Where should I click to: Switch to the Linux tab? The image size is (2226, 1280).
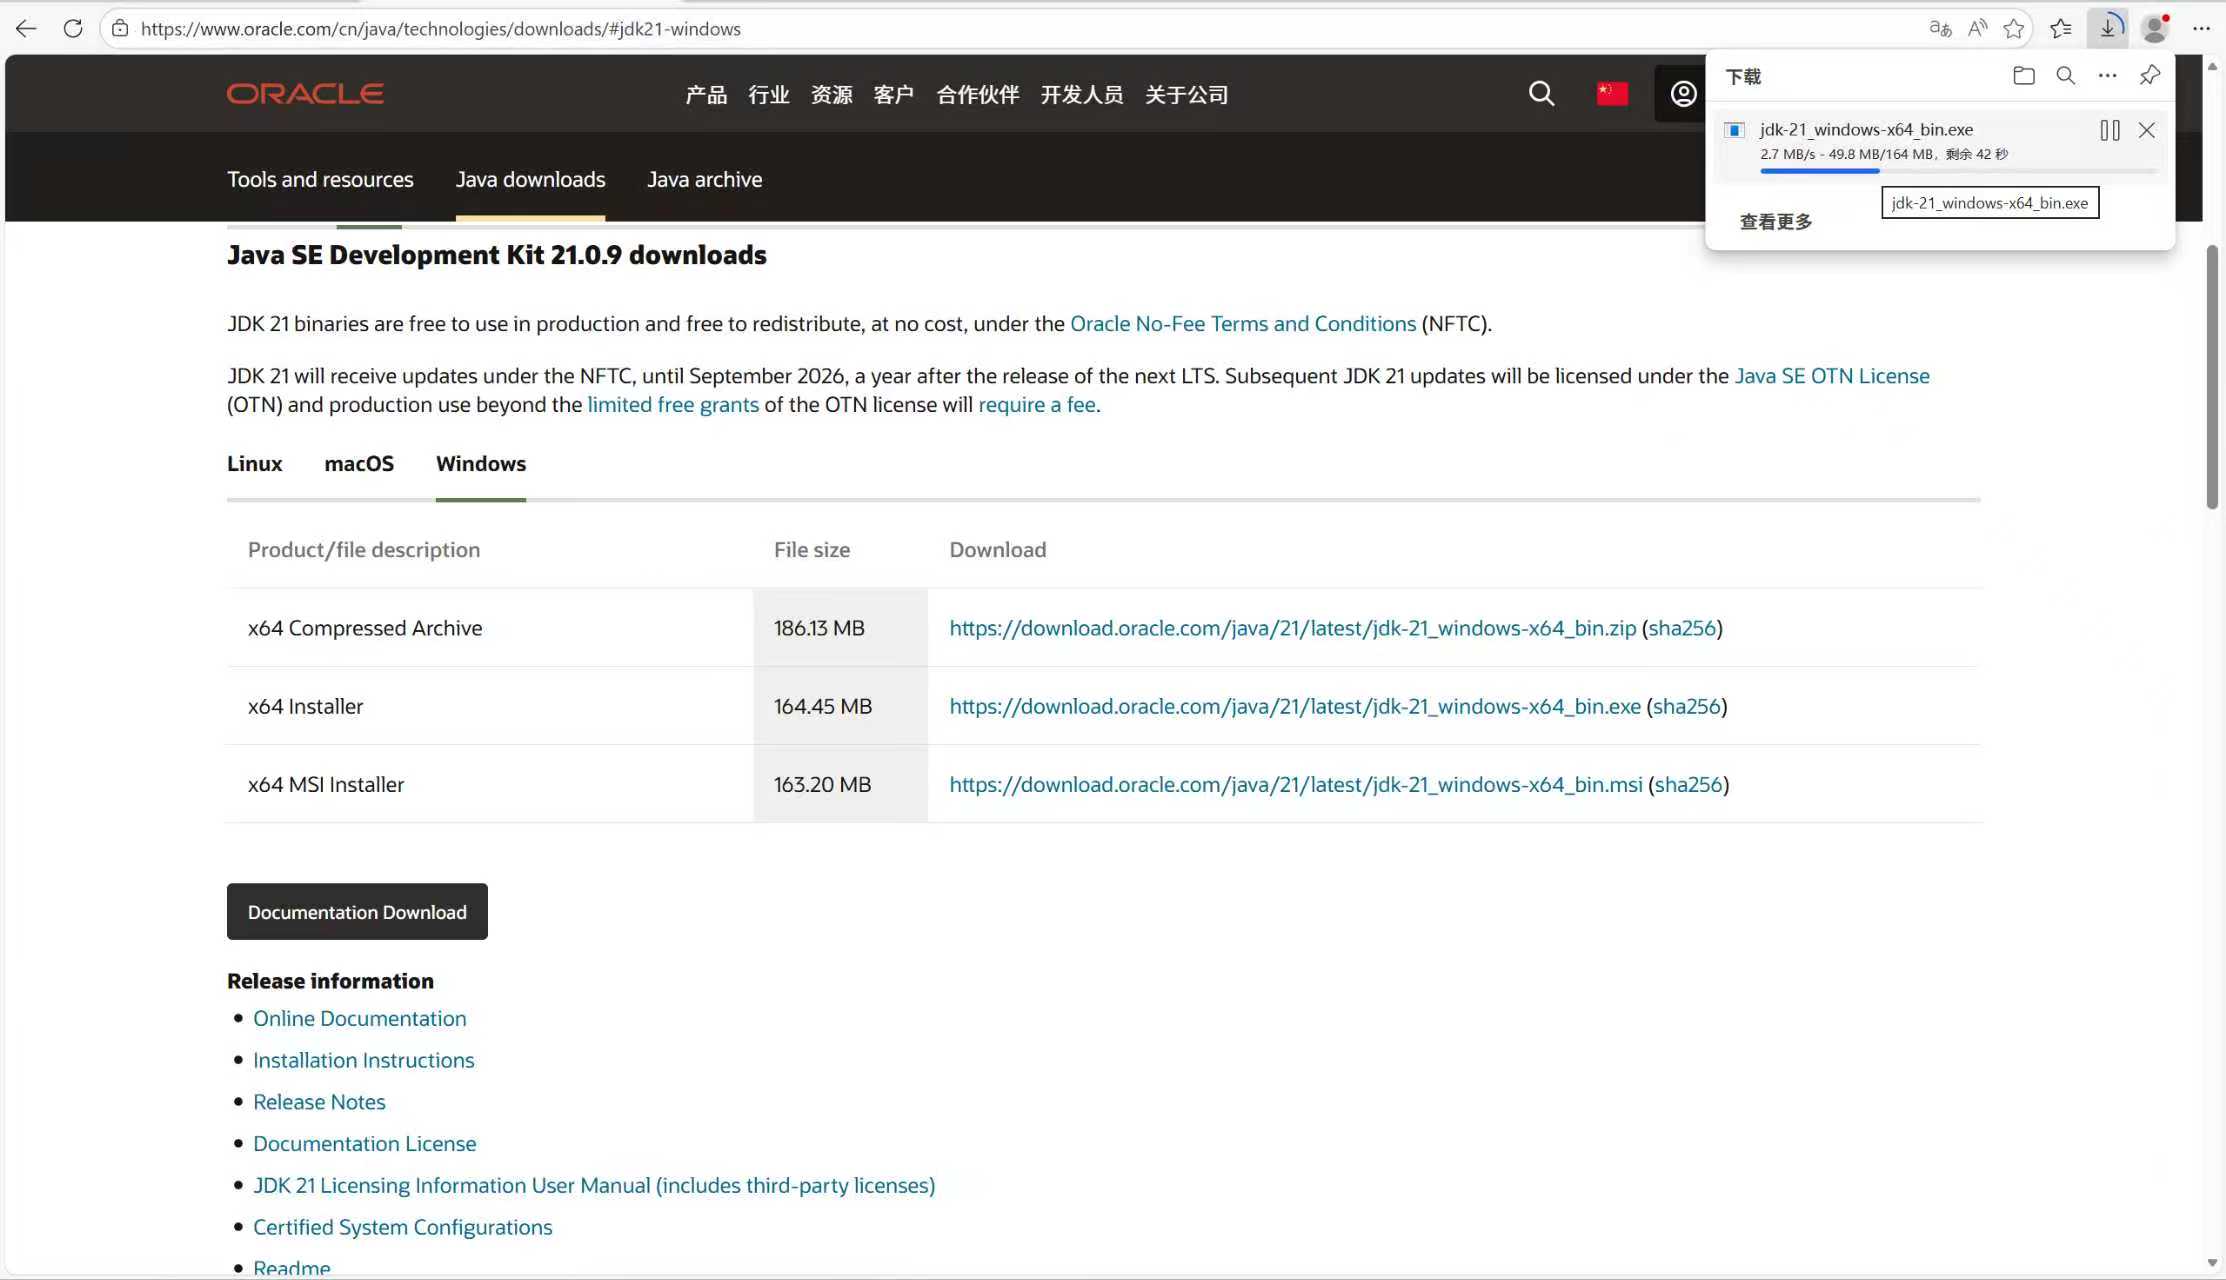254,464
